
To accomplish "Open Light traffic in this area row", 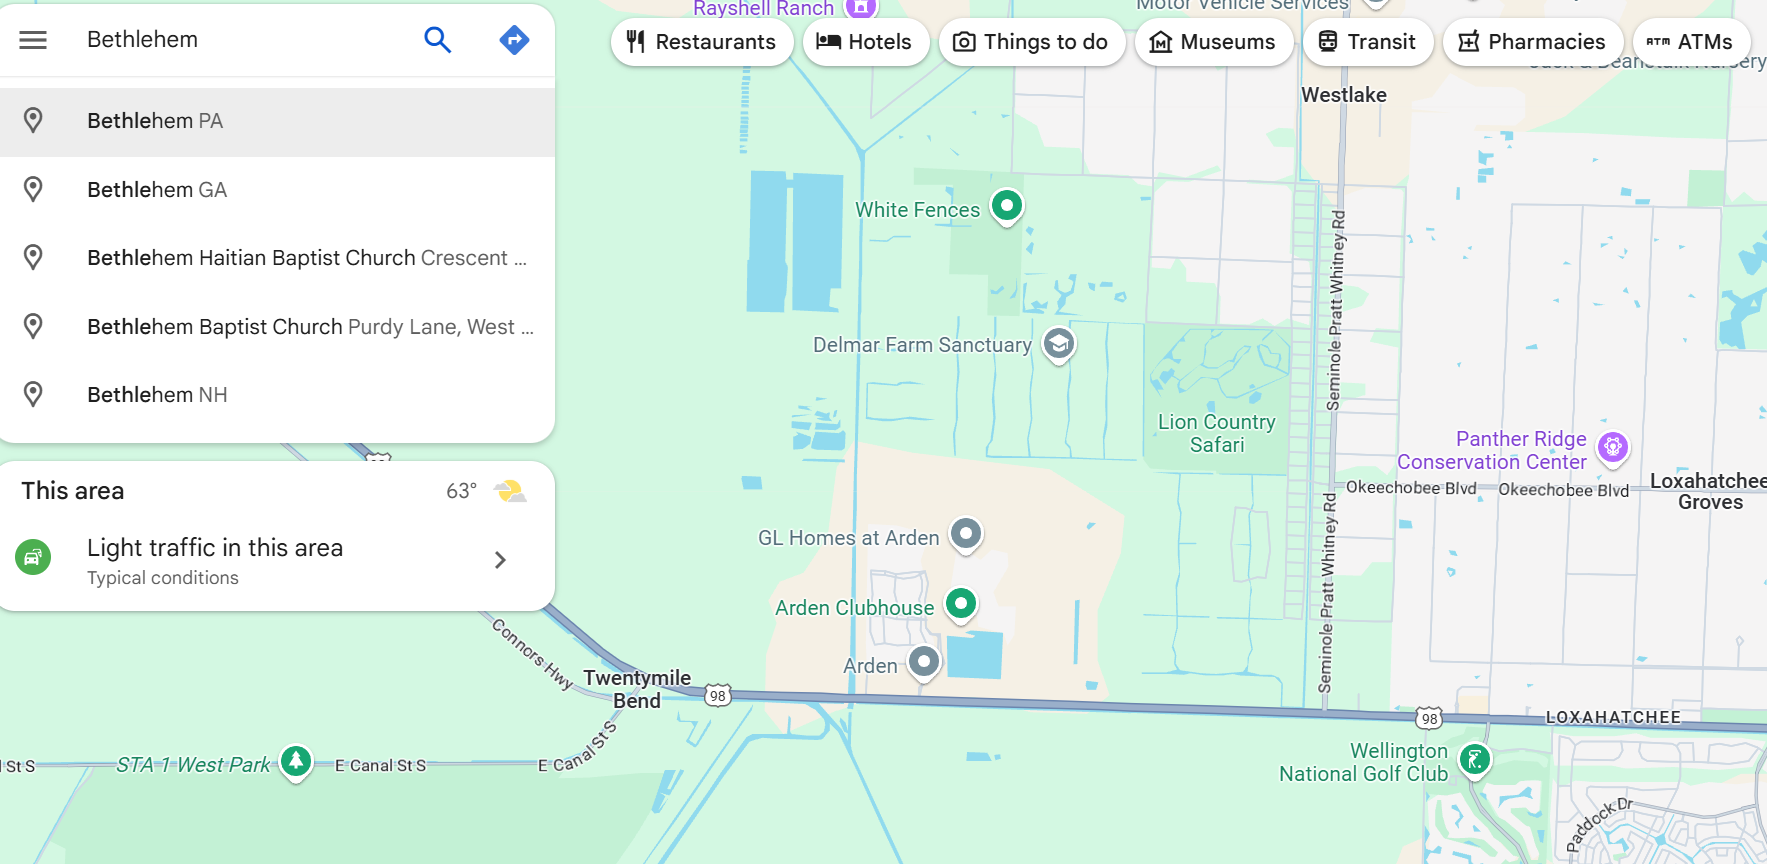I will click(277, 560).
